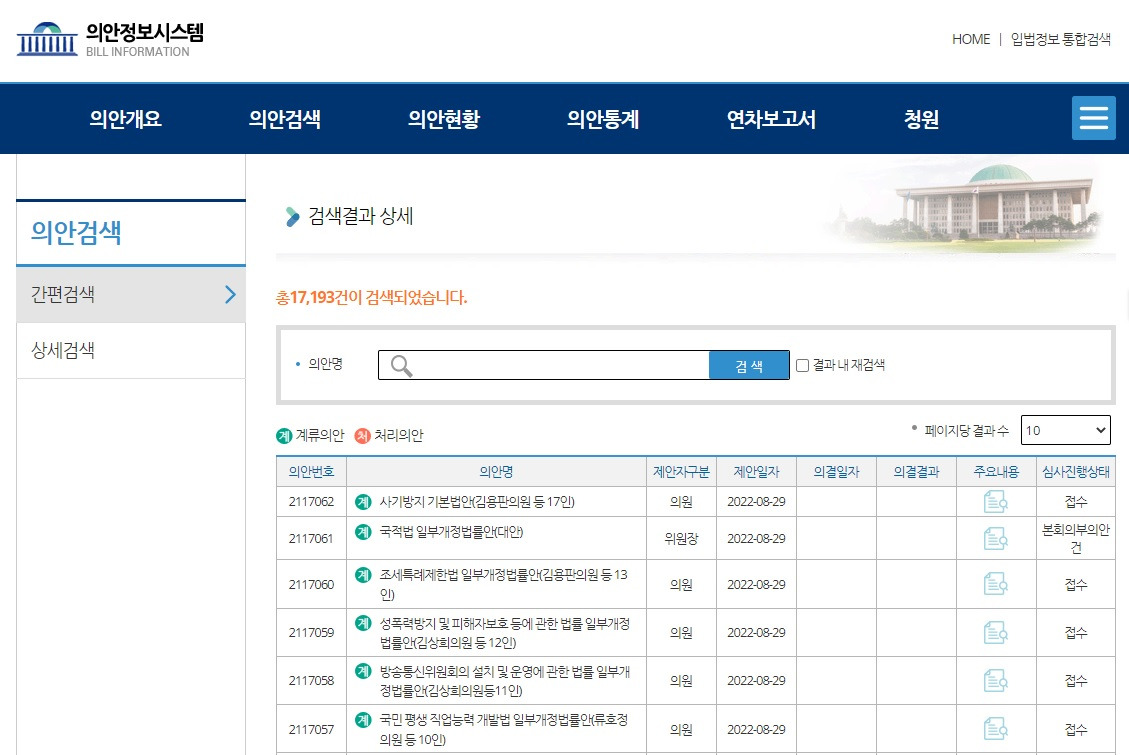This screenshot has width=1129, height=755.
Task: Go to the HOME link
Action: (x=970, y=39)
